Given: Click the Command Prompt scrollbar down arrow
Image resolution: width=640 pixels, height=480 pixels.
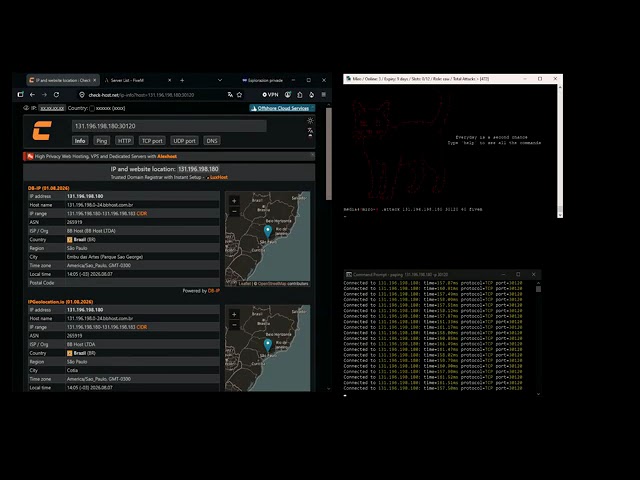Looking at the screenshot, I should (x=538, y=394).
